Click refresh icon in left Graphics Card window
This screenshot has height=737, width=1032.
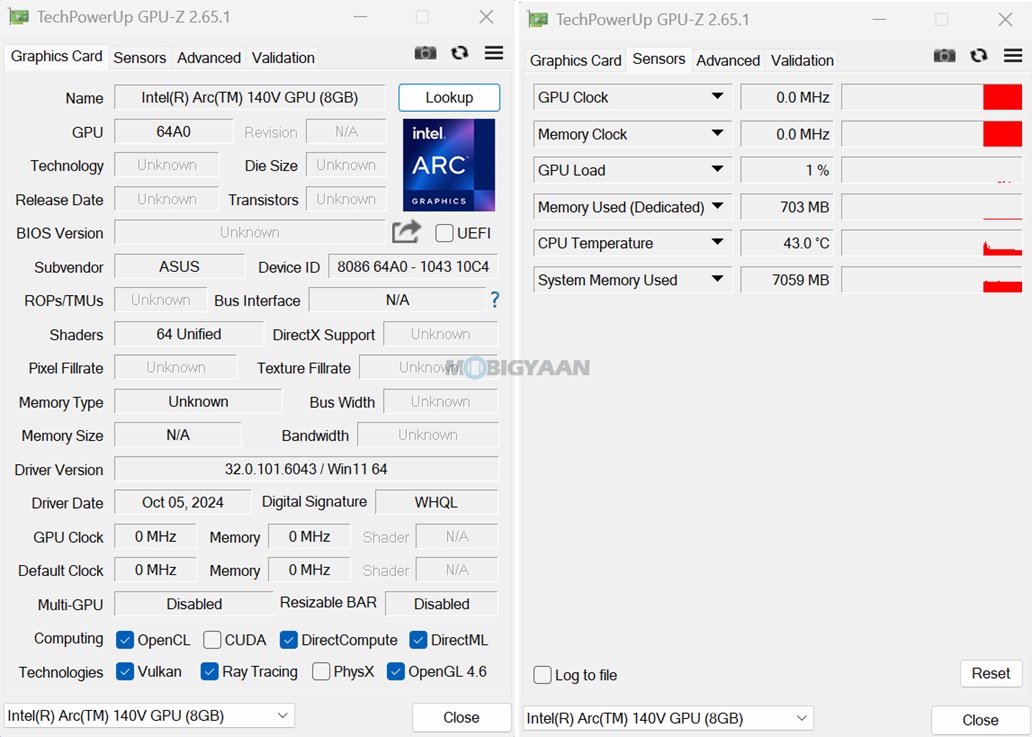(459, 53)
